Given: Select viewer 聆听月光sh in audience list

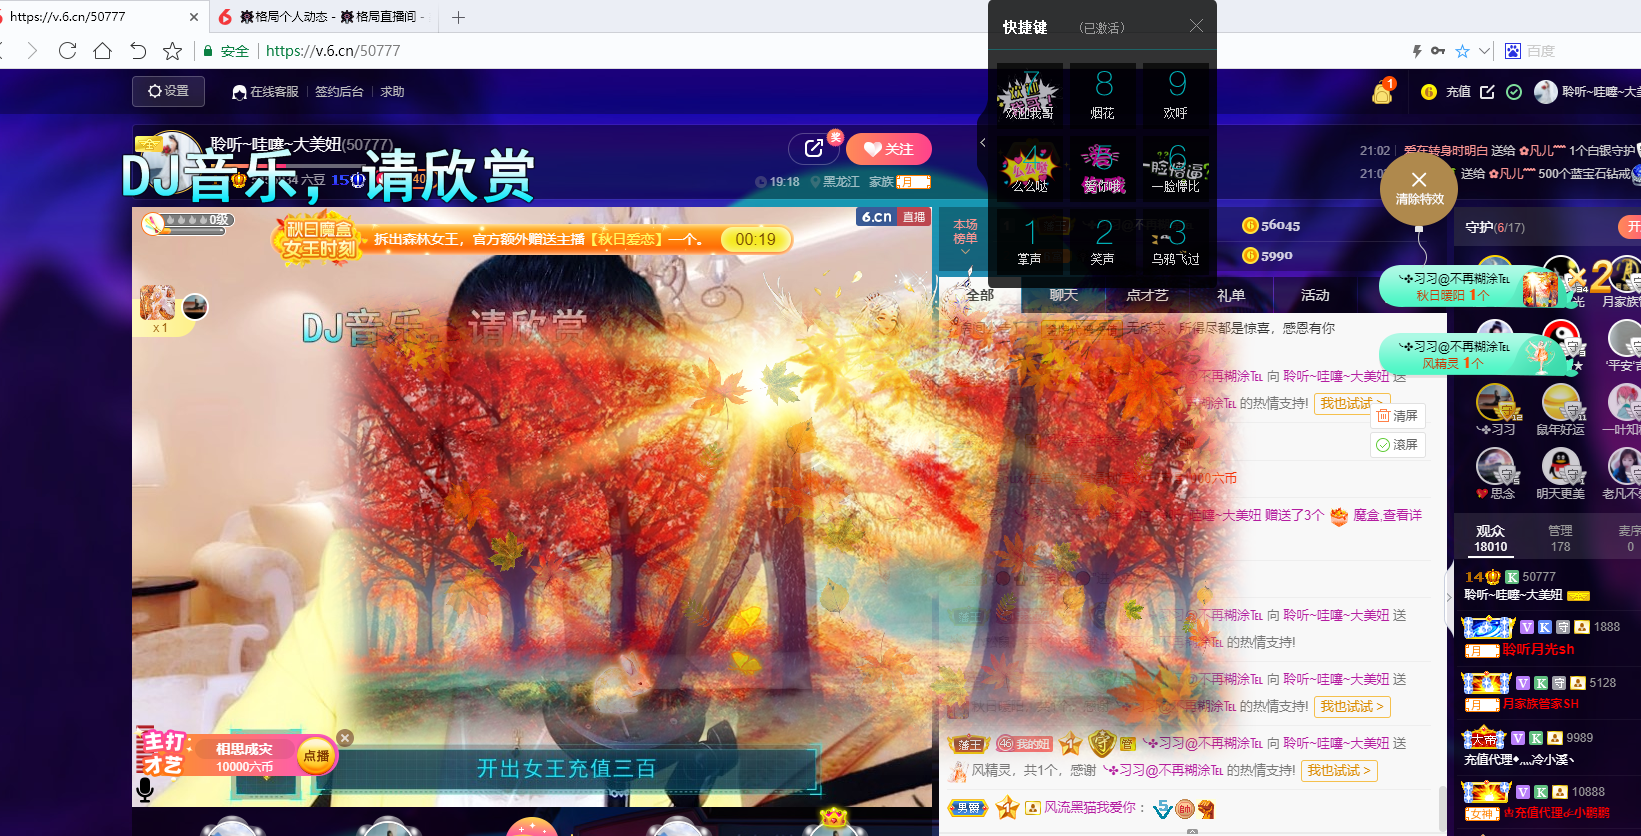Looking at the screenshot, I should (x=1538, y=649).
